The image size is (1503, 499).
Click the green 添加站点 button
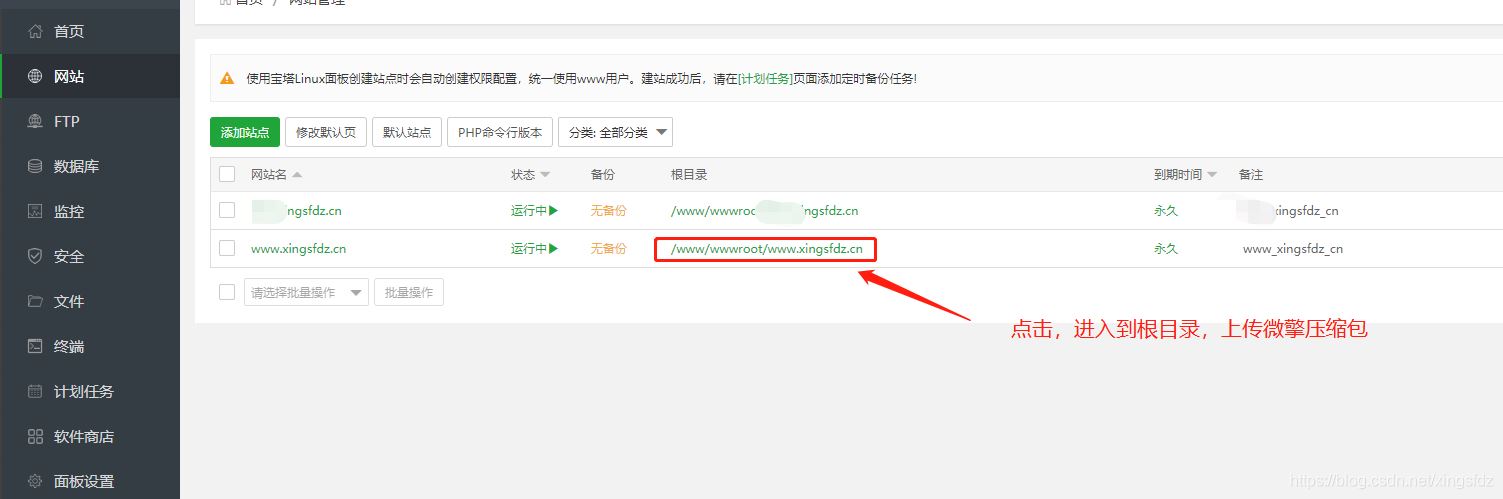coord(245,132)
